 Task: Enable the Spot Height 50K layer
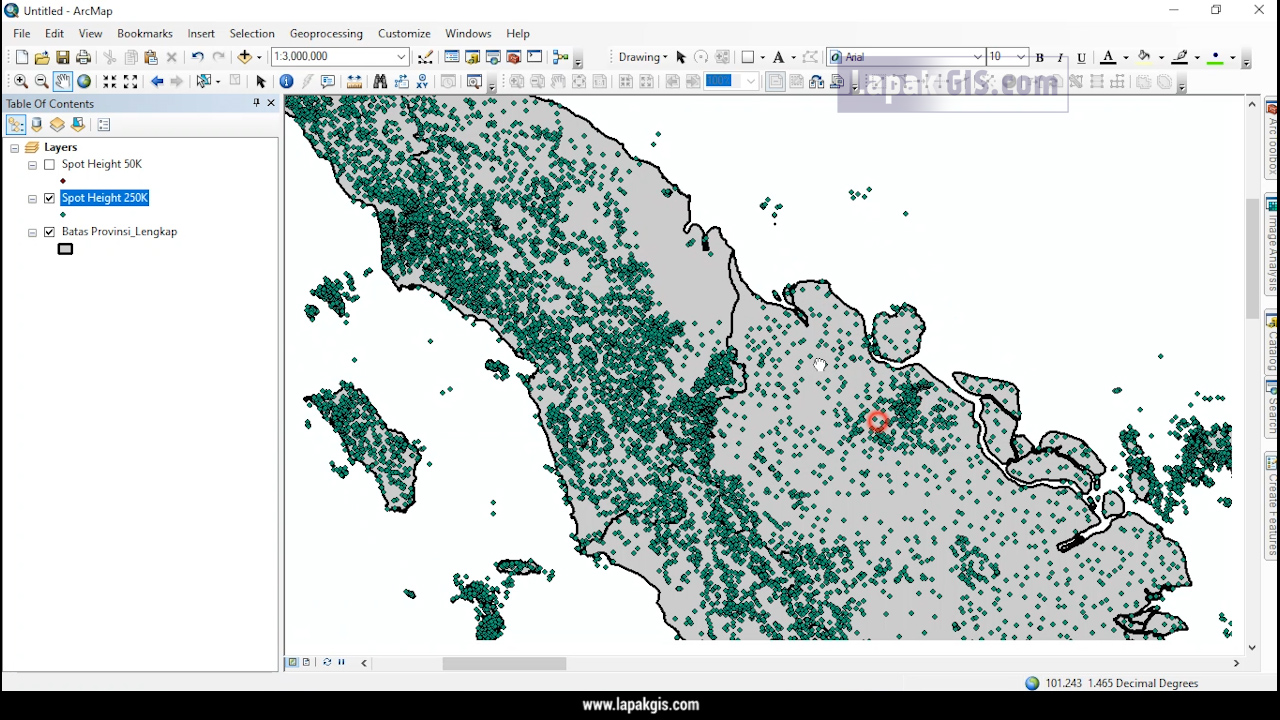coord(49,164)
